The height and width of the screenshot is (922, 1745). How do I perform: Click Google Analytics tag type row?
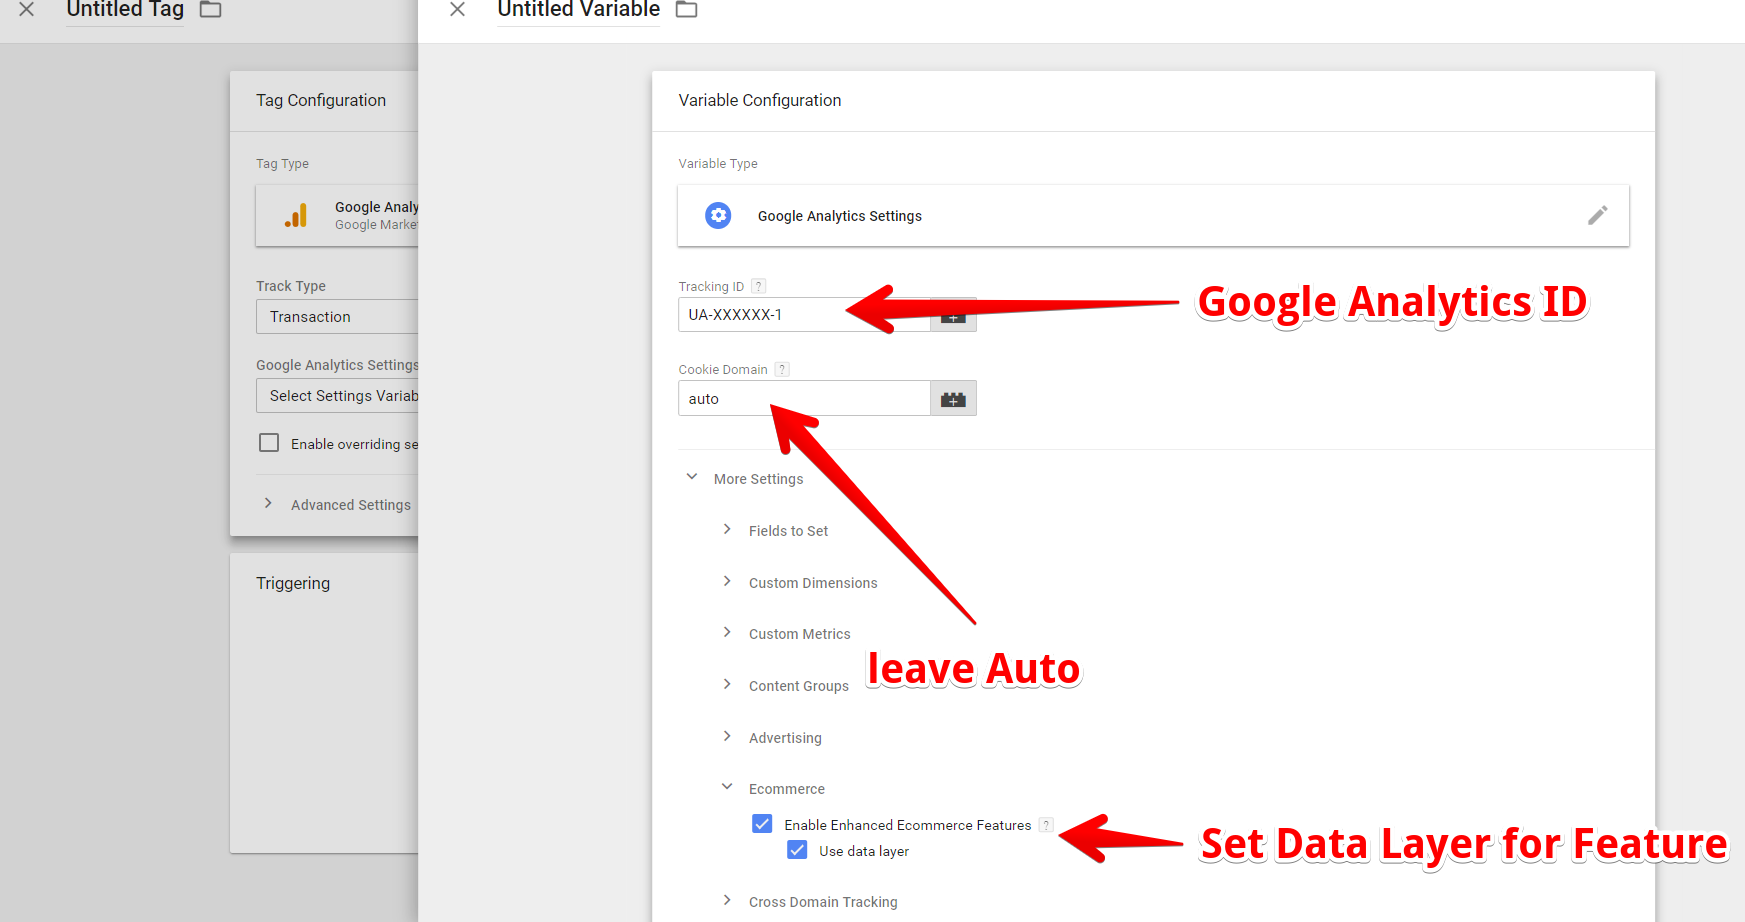(337, 215)
